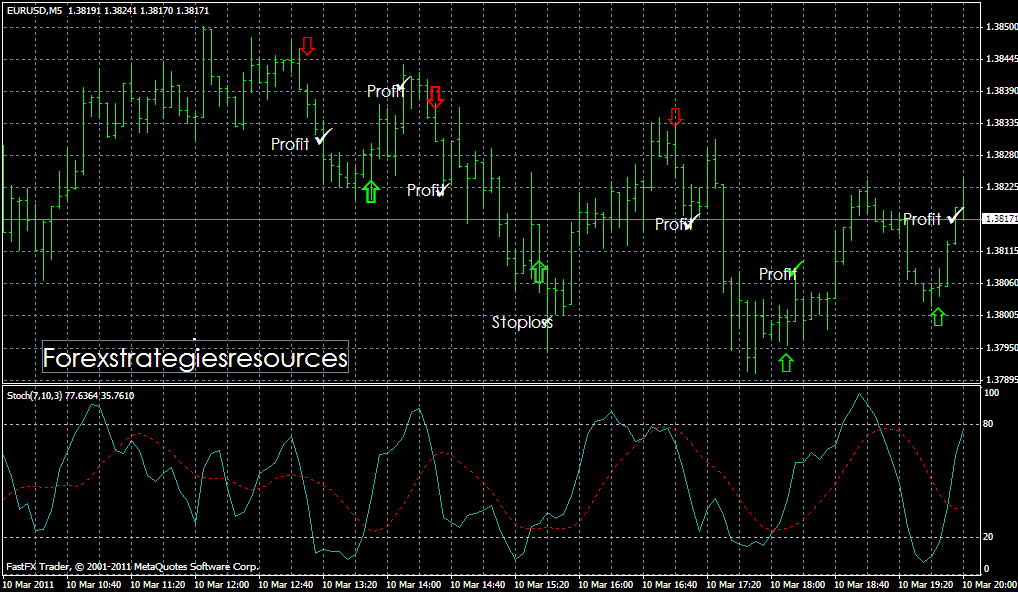Click the 1.38445 price axis label
This screenshot has width=1018, height=592.
[x=1001, y=59]
